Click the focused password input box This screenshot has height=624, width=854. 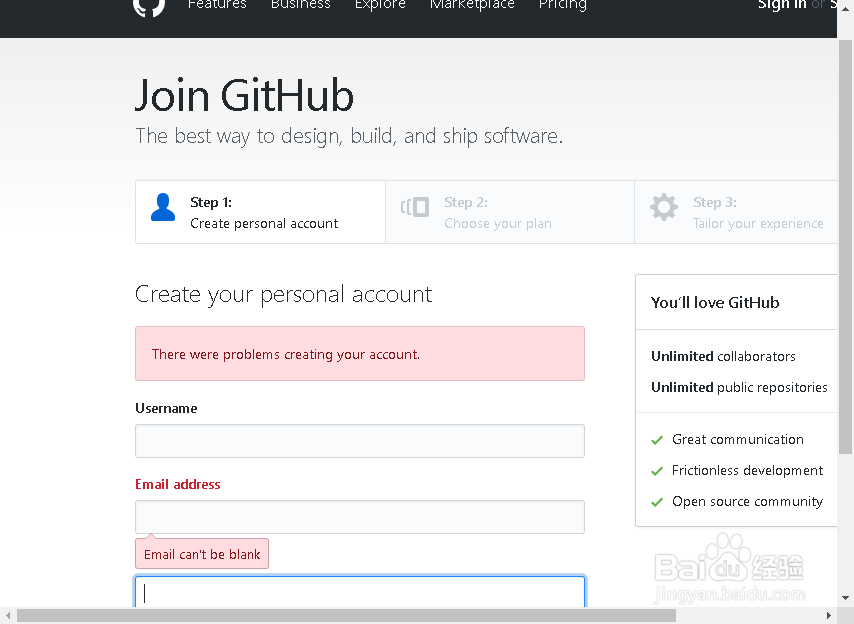360,592
